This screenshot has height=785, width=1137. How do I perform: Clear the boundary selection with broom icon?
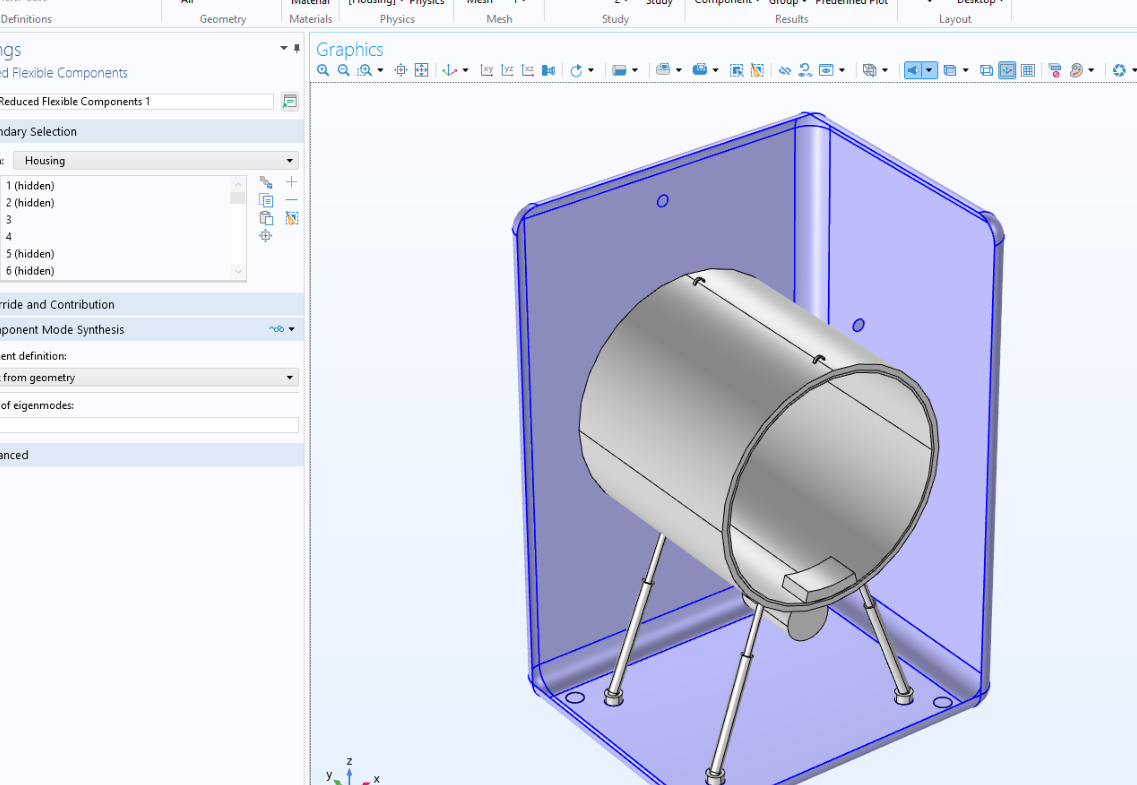292,218
